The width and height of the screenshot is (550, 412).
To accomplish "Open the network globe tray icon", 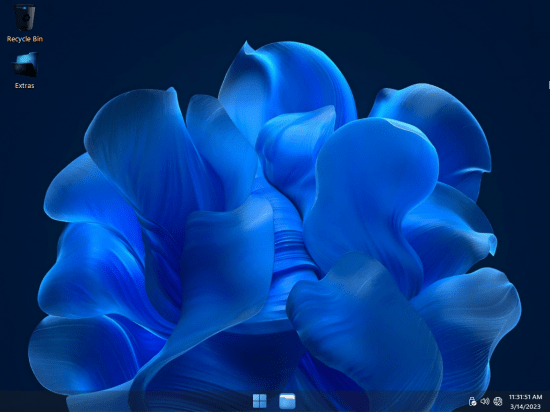I will (x=497, y=401).
